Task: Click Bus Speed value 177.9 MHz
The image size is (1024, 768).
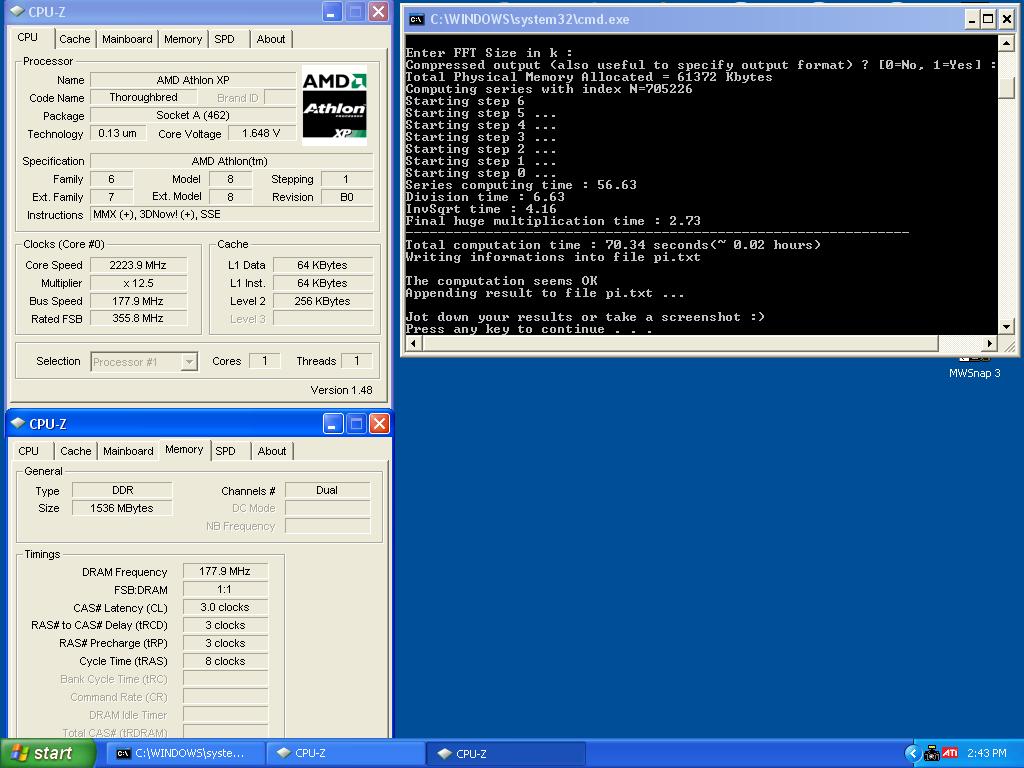Action: click(138, 301)
